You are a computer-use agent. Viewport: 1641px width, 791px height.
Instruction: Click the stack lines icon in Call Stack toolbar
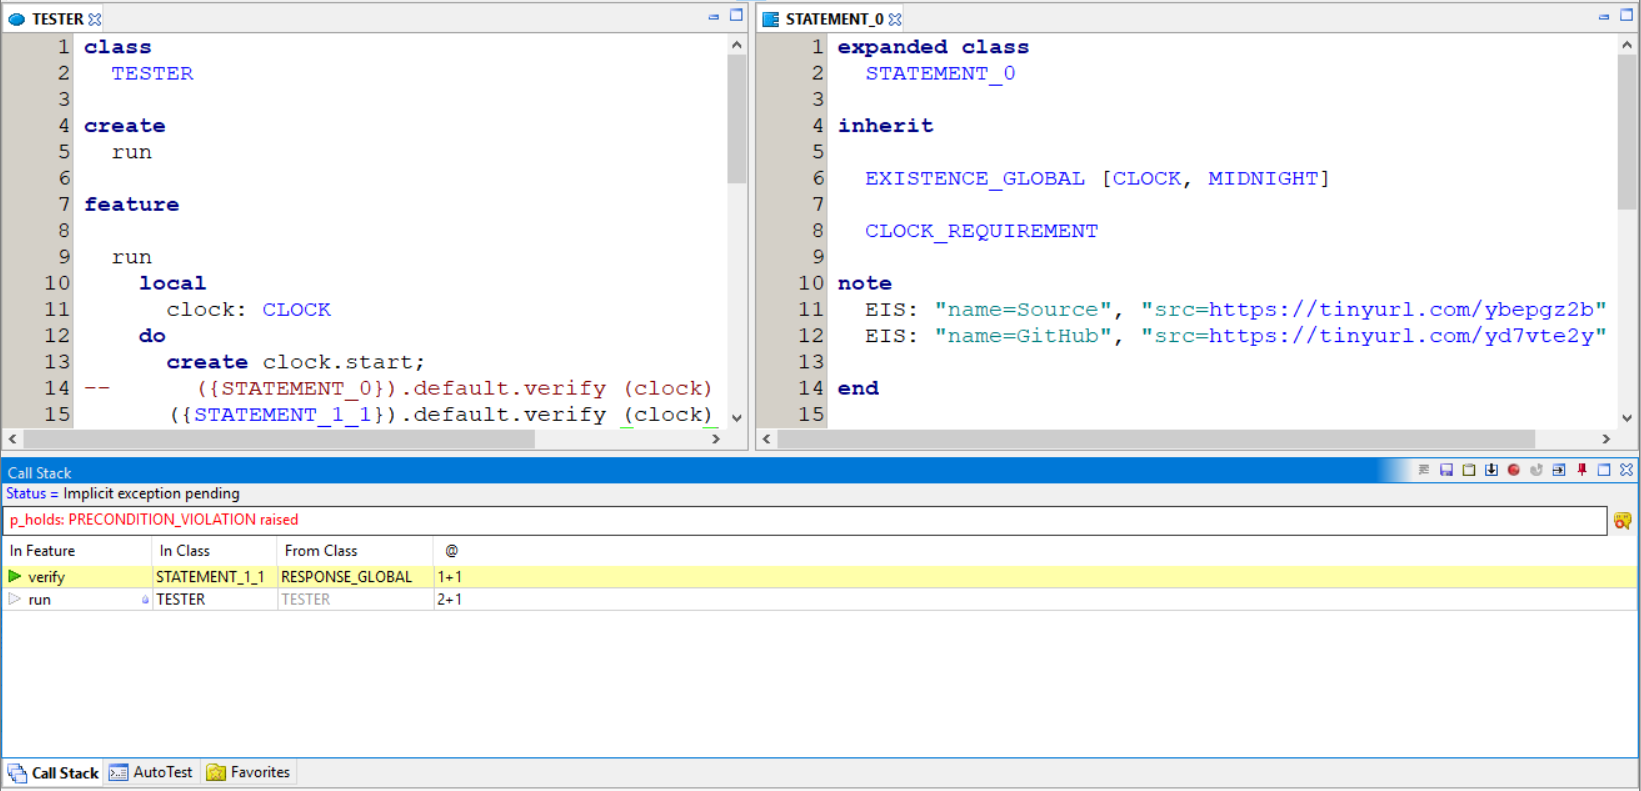pos(1424,470)
